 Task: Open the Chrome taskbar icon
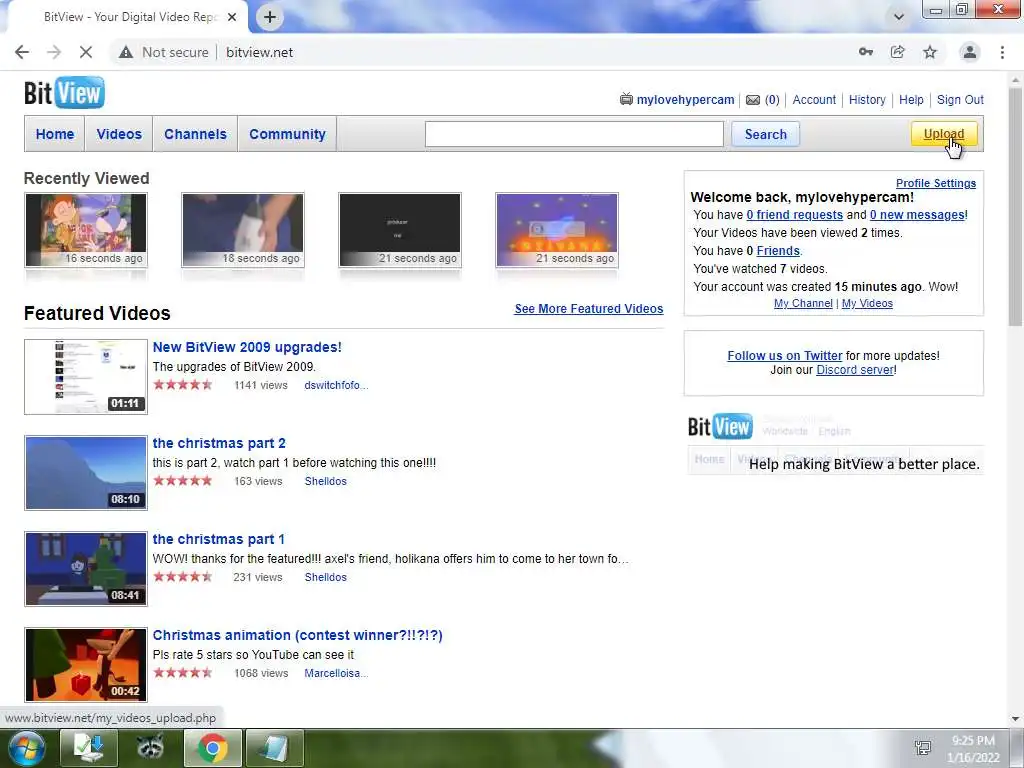coord(212,748)
